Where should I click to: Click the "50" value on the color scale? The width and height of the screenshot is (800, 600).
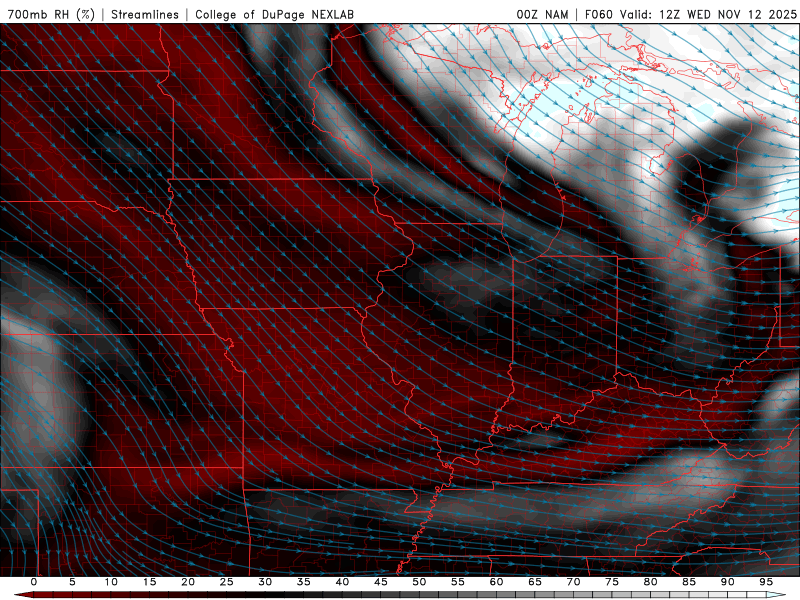[419, 582]
